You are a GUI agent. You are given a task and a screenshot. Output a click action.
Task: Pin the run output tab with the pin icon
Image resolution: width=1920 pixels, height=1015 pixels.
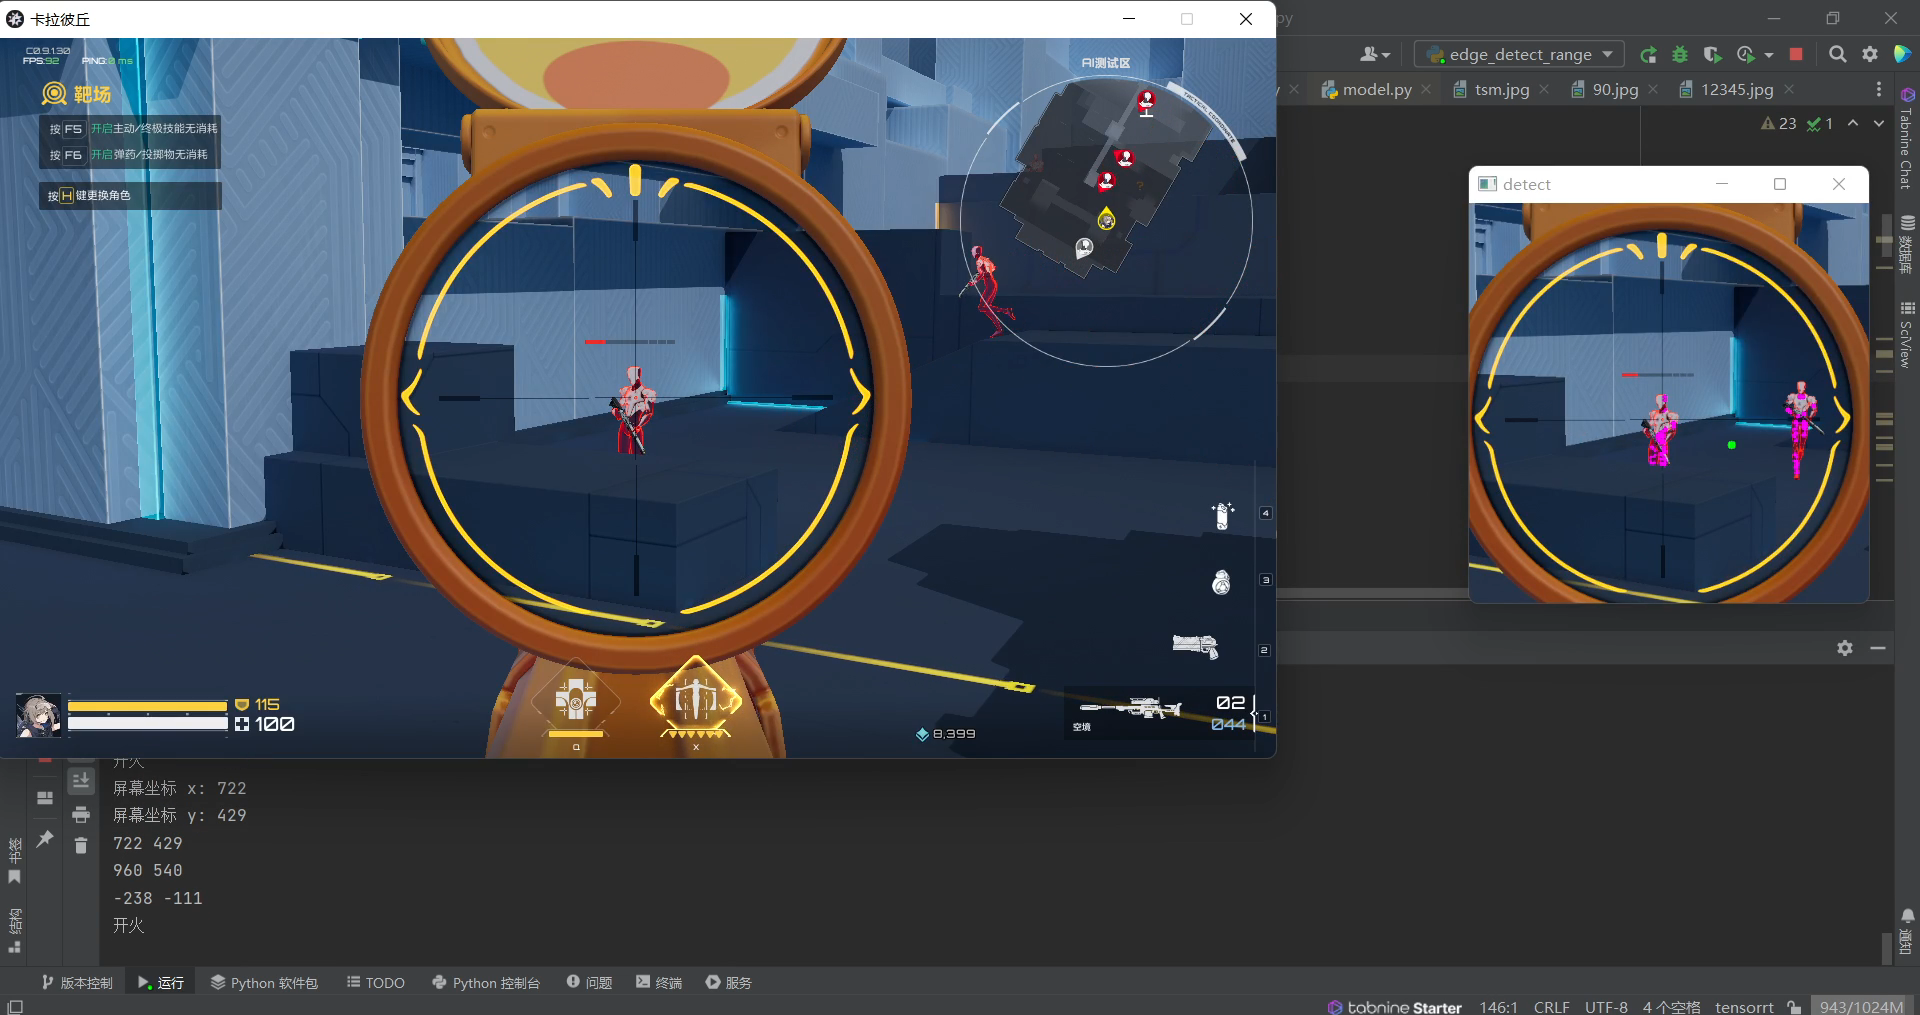(45, 838)
